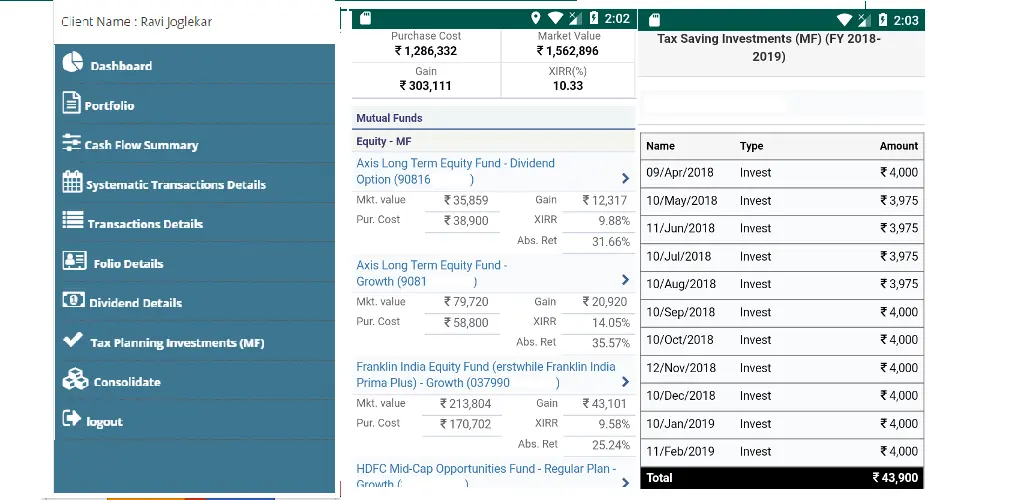Click the Dashboard pie chart icon

click(72, 62)
